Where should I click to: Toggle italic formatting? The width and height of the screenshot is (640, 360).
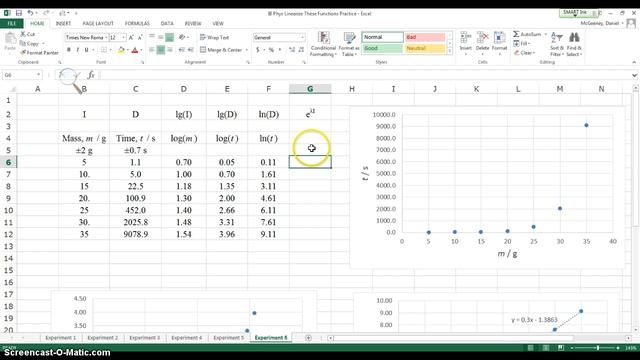click(78, 50)
